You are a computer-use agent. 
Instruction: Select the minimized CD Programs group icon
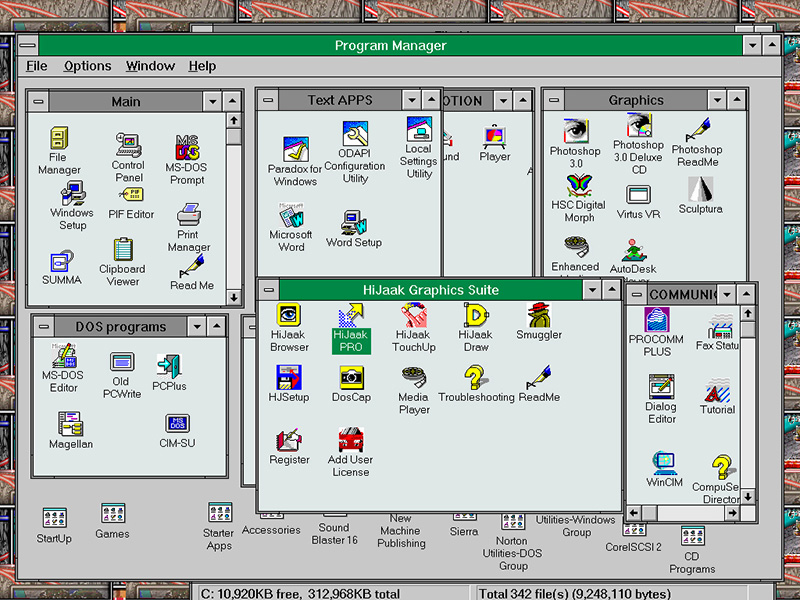(692, 538)
